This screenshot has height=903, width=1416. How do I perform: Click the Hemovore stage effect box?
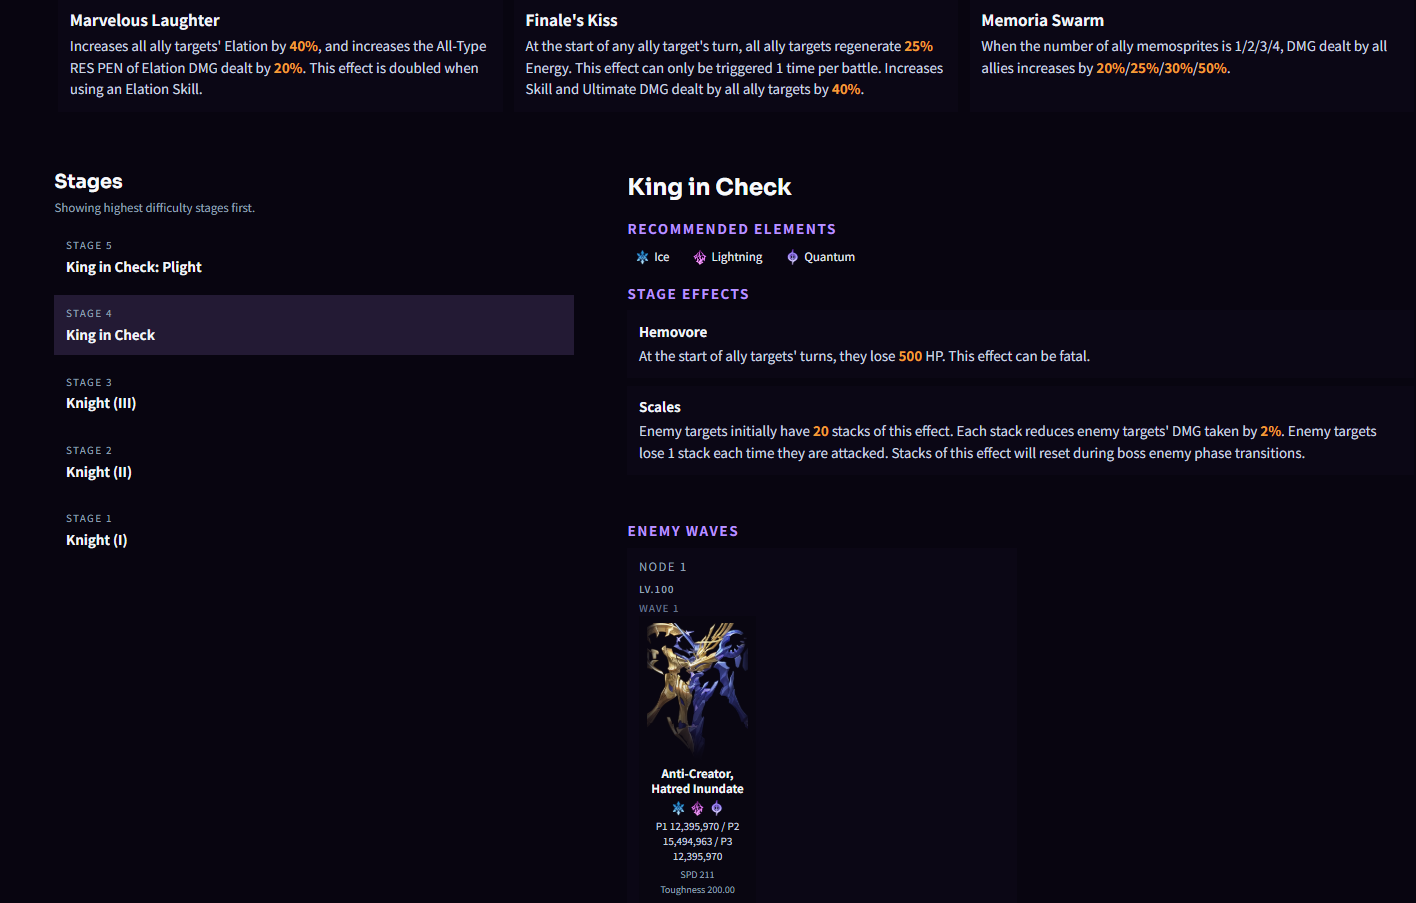(1021, 344)
